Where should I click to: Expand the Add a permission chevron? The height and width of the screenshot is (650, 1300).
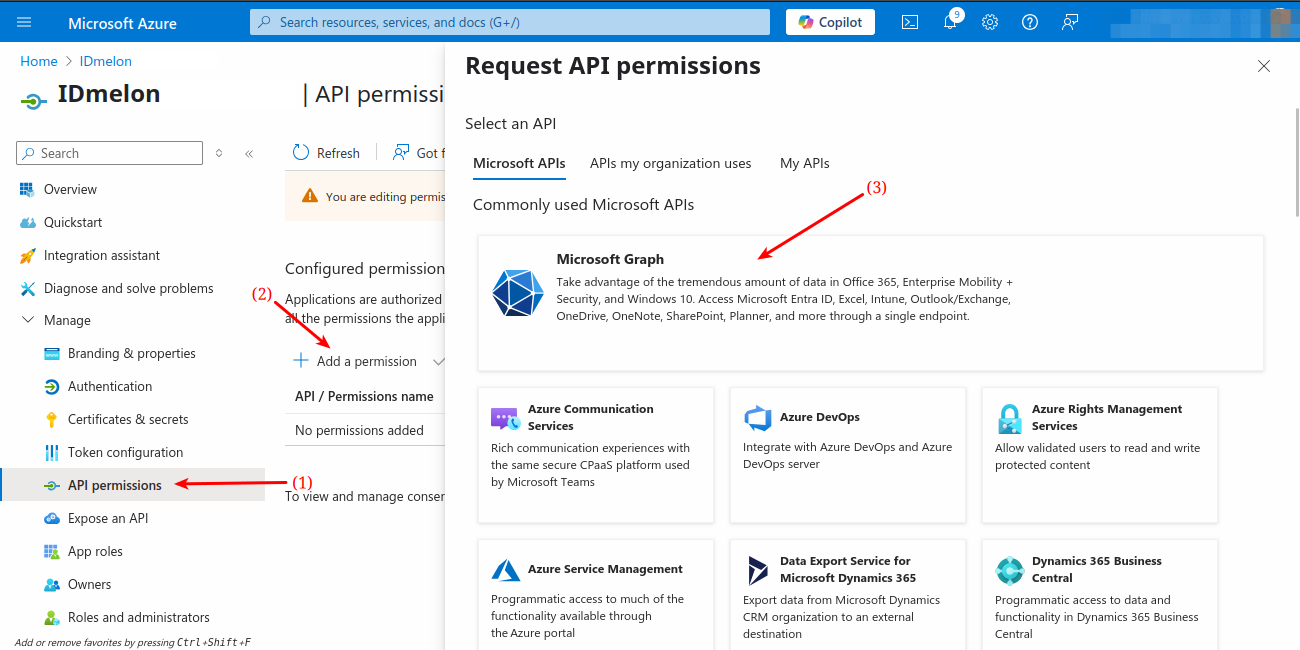(x=437, y=361)
